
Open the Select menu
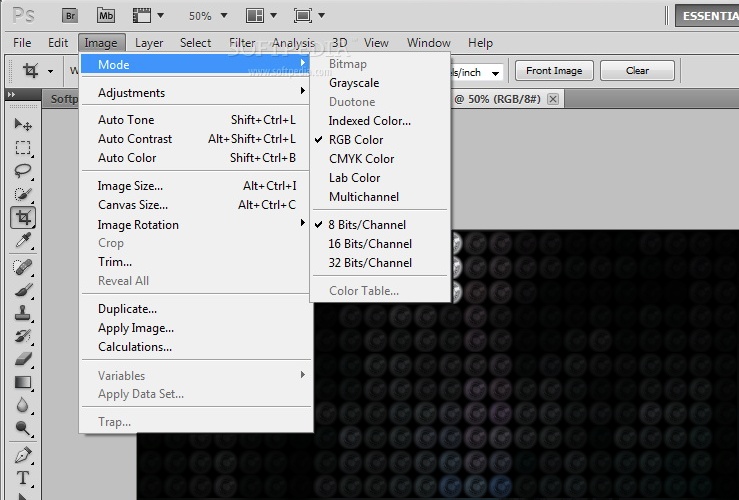[195, 43]
